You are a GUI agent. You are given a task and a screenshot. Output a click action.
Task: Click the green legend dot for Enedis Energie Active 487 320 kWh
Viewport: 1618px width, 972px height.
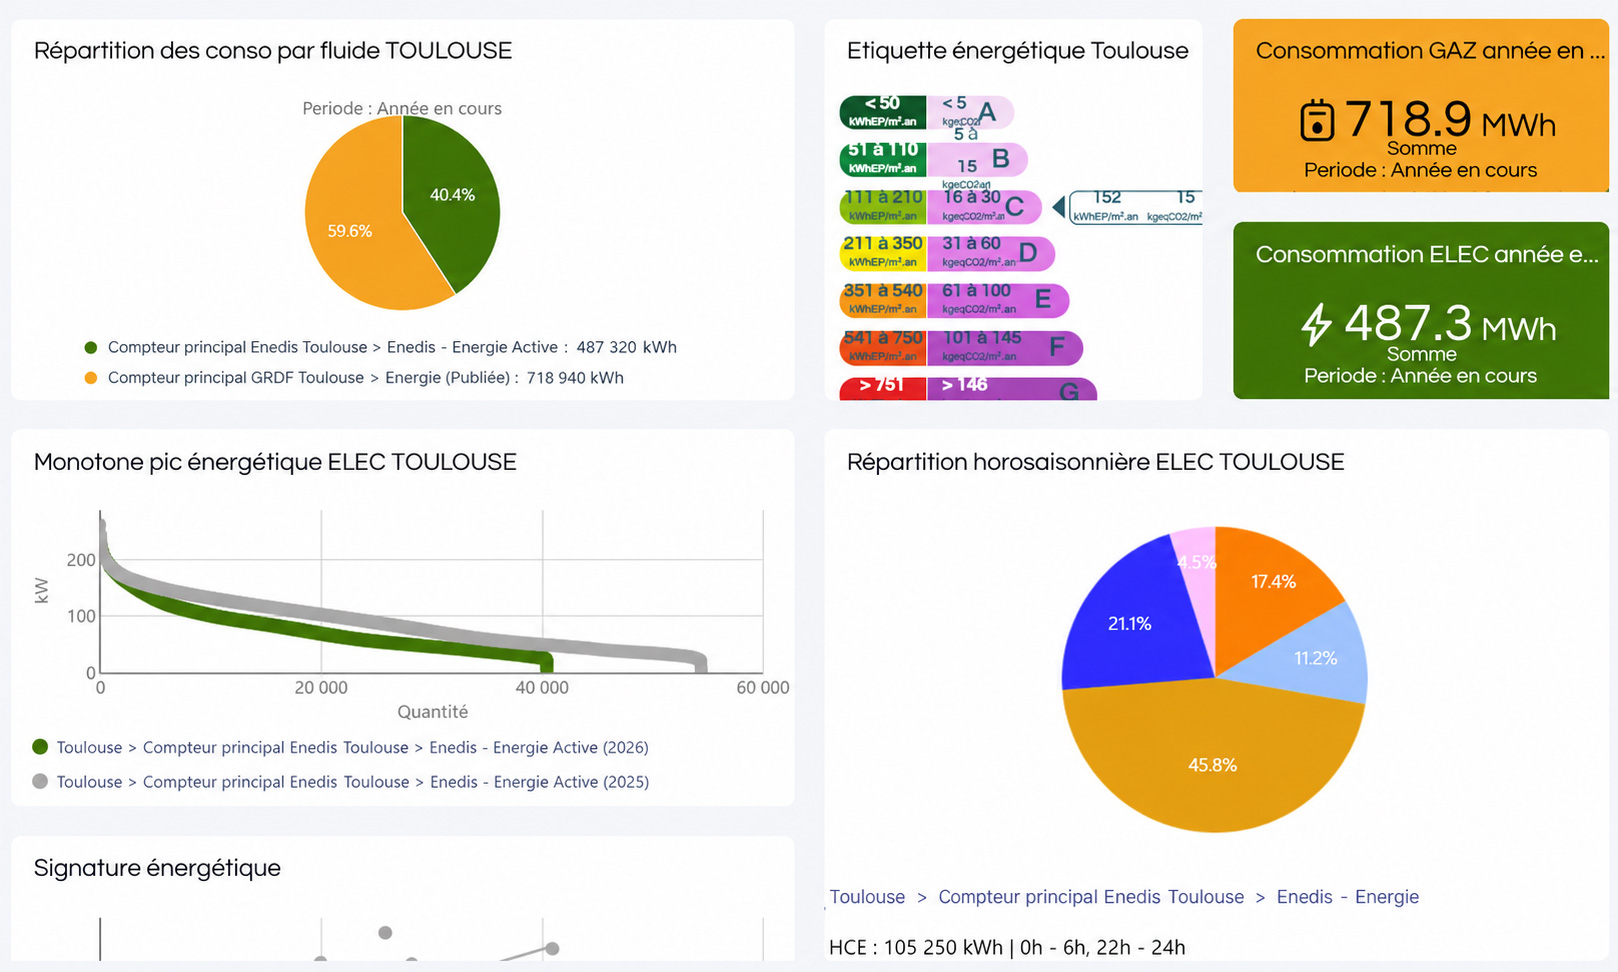pos(91,348)
